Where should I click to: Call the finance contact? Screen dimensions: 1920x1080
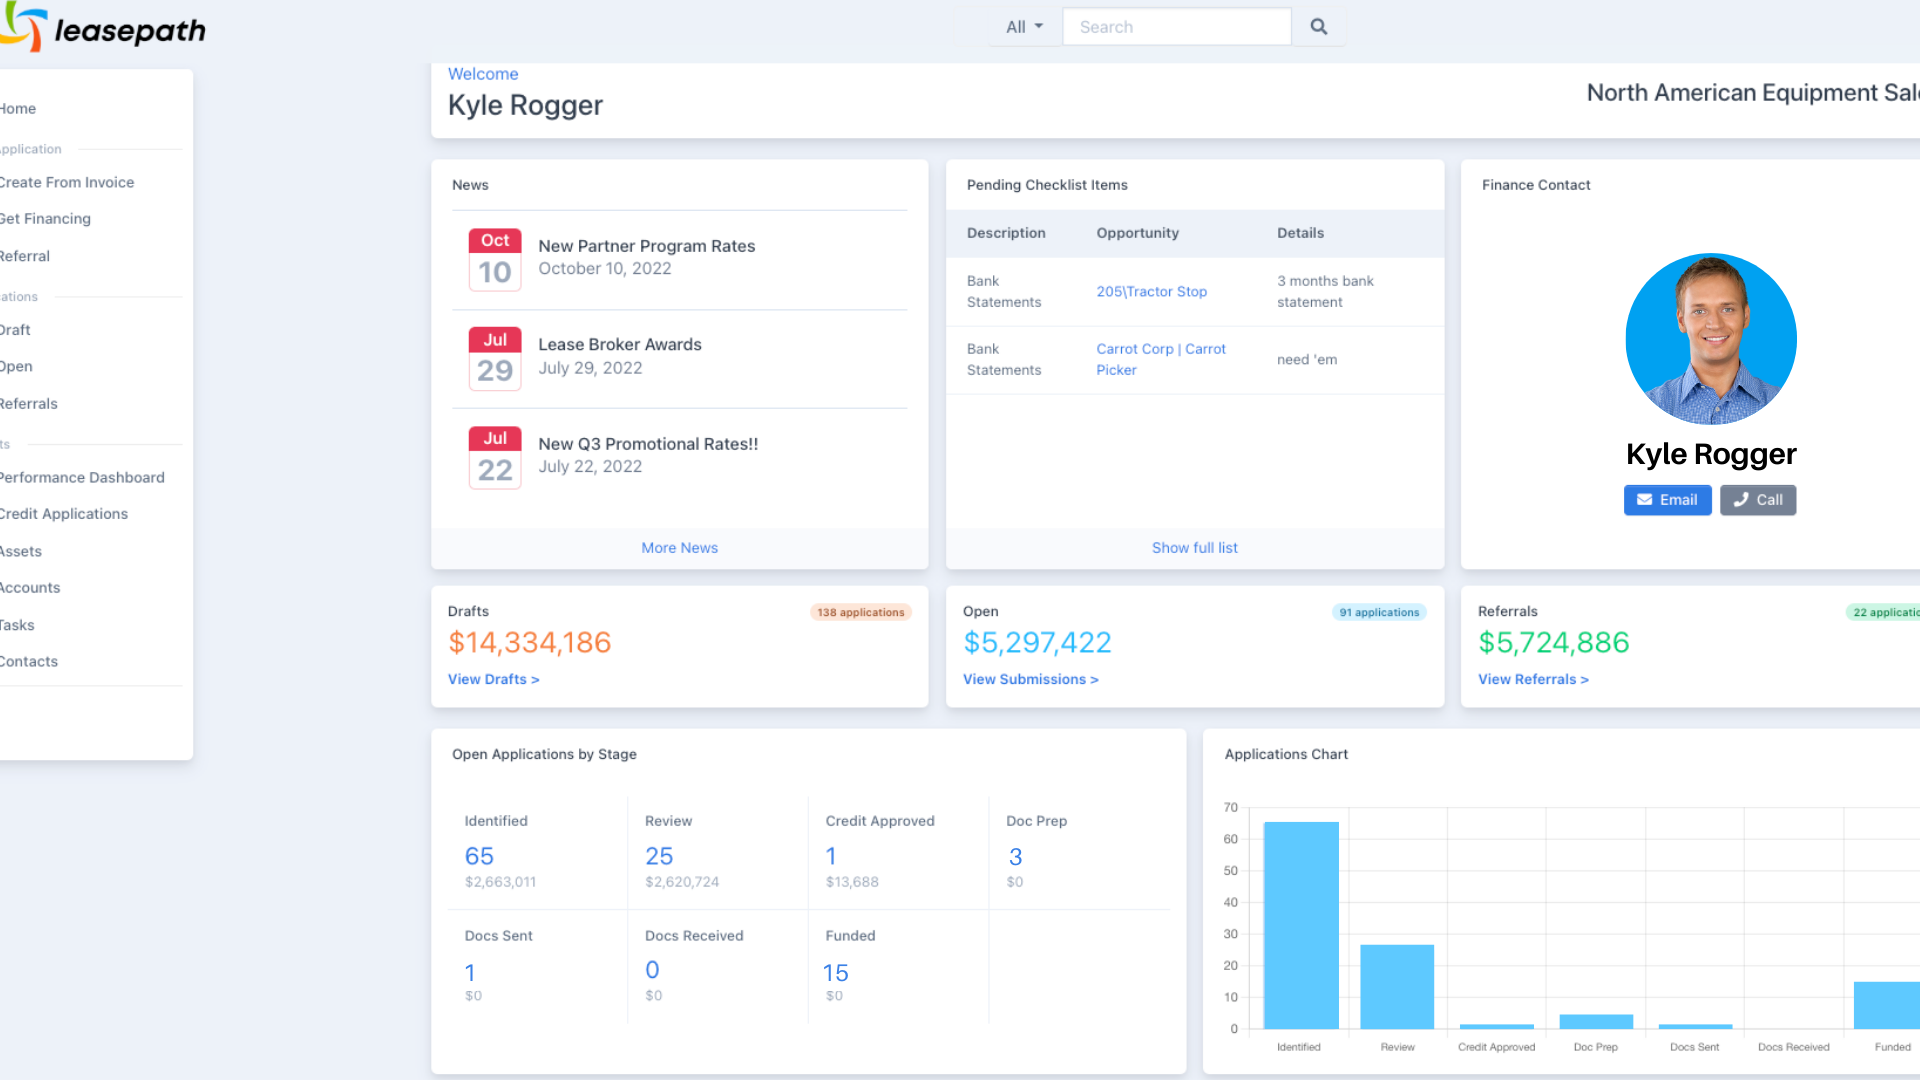[x=1758, y=500]
